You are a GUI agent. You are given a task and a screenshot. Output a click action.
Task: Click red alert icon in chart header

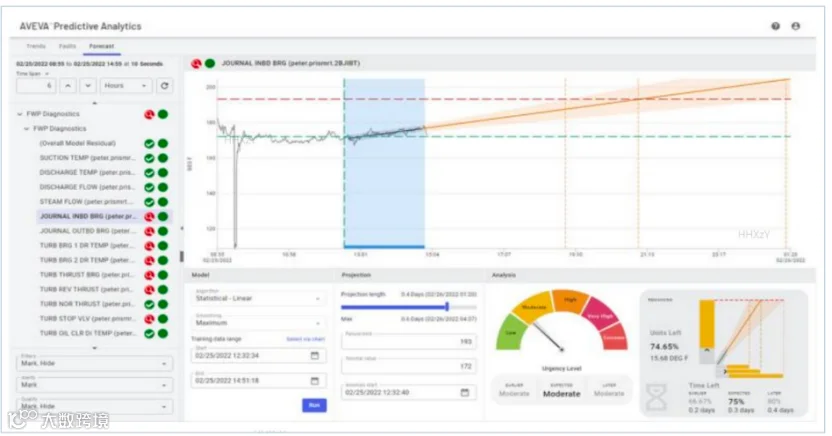[196, 64]
